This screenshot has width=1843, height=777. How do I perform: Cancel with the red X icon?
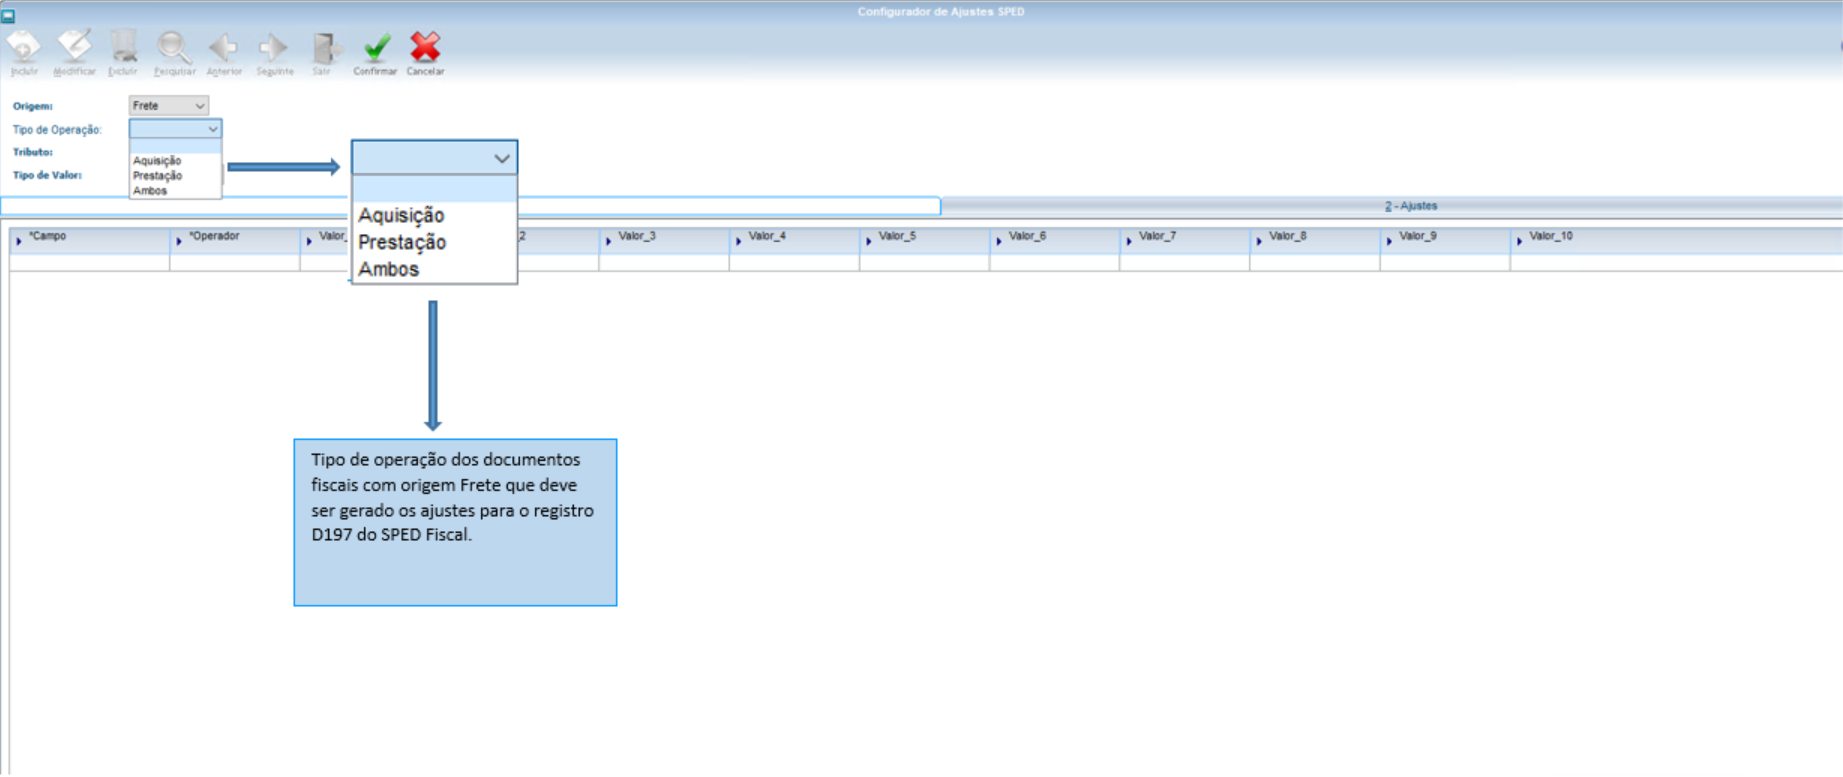[x=425, y=47]
